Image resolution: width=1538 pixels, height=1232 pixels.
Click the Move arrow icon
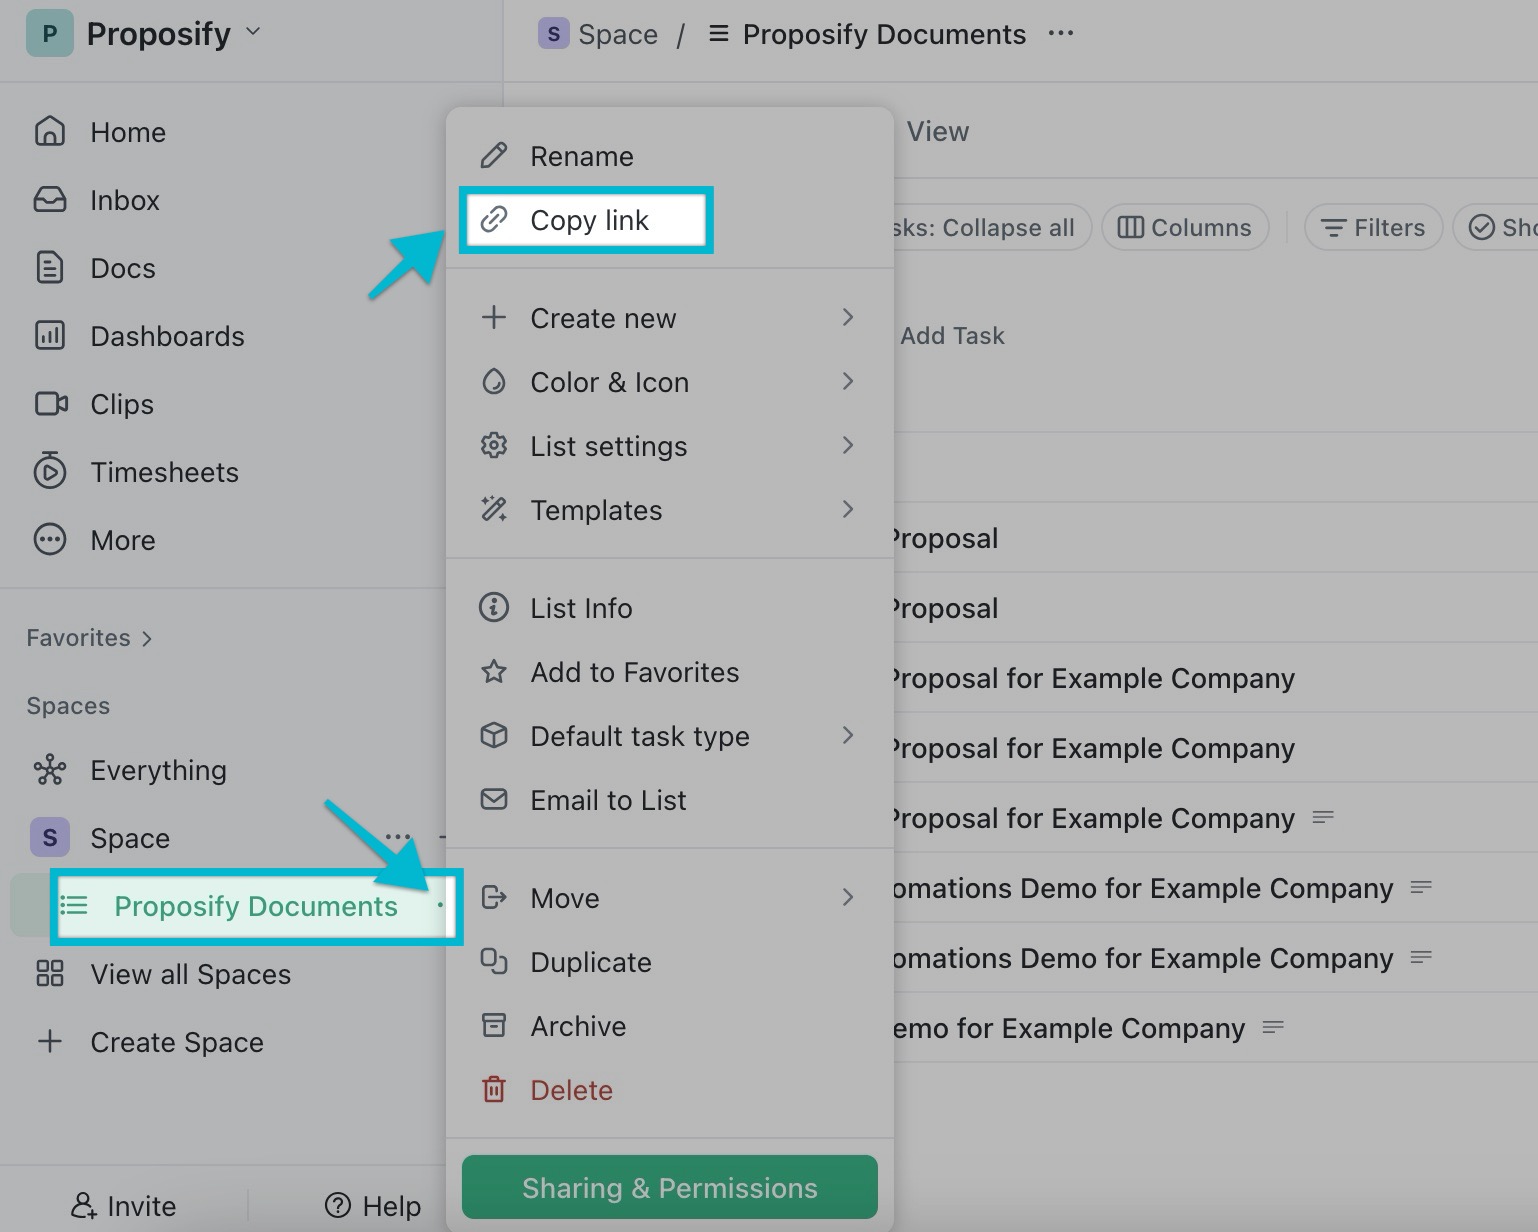coord(494,898)
